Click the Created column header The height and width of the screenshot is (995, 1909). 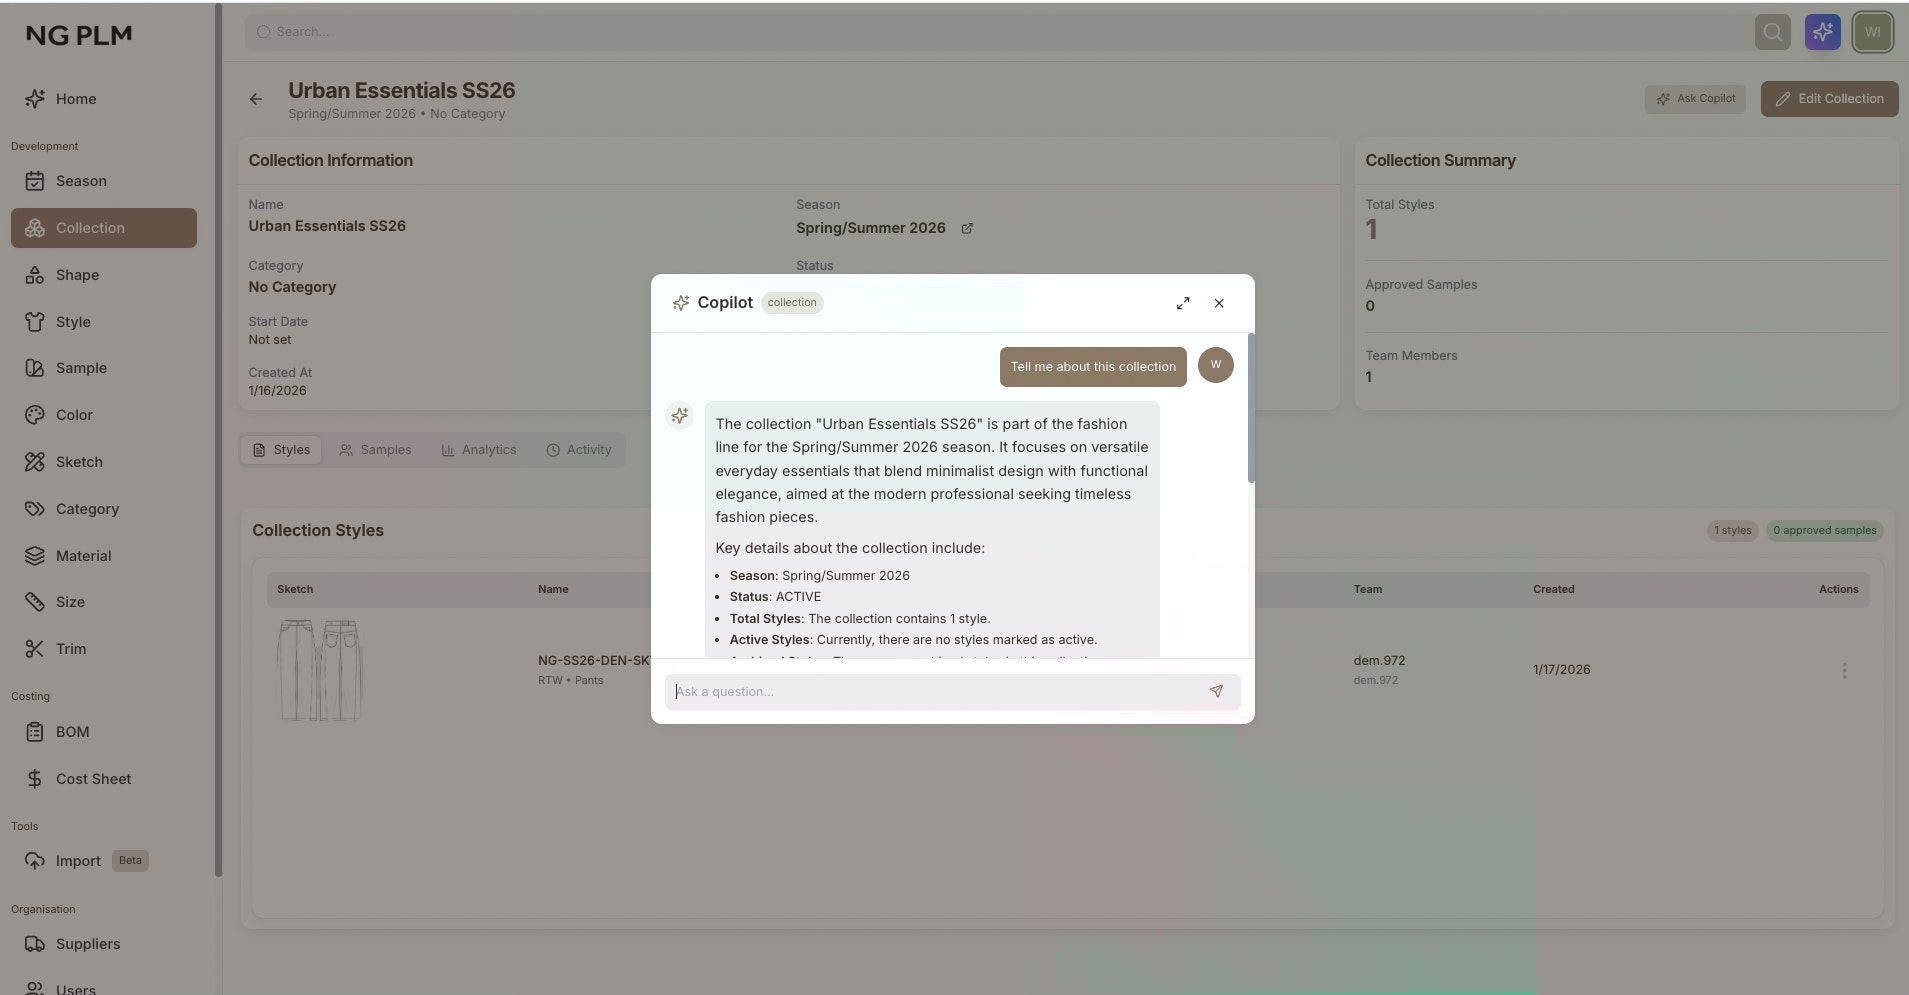pos(1553,590)
